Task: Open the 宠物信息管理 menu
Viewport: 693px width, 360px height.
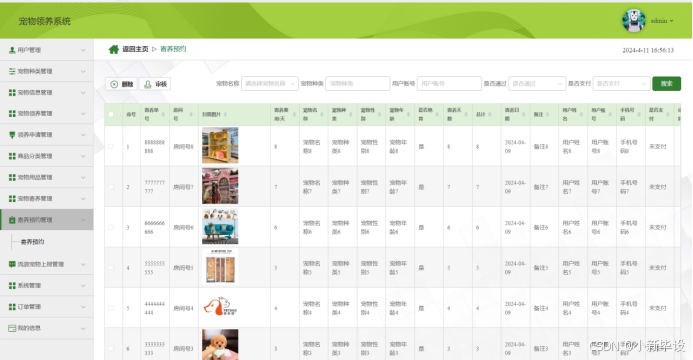Action: pyautogui.click(x=47, y=92)
